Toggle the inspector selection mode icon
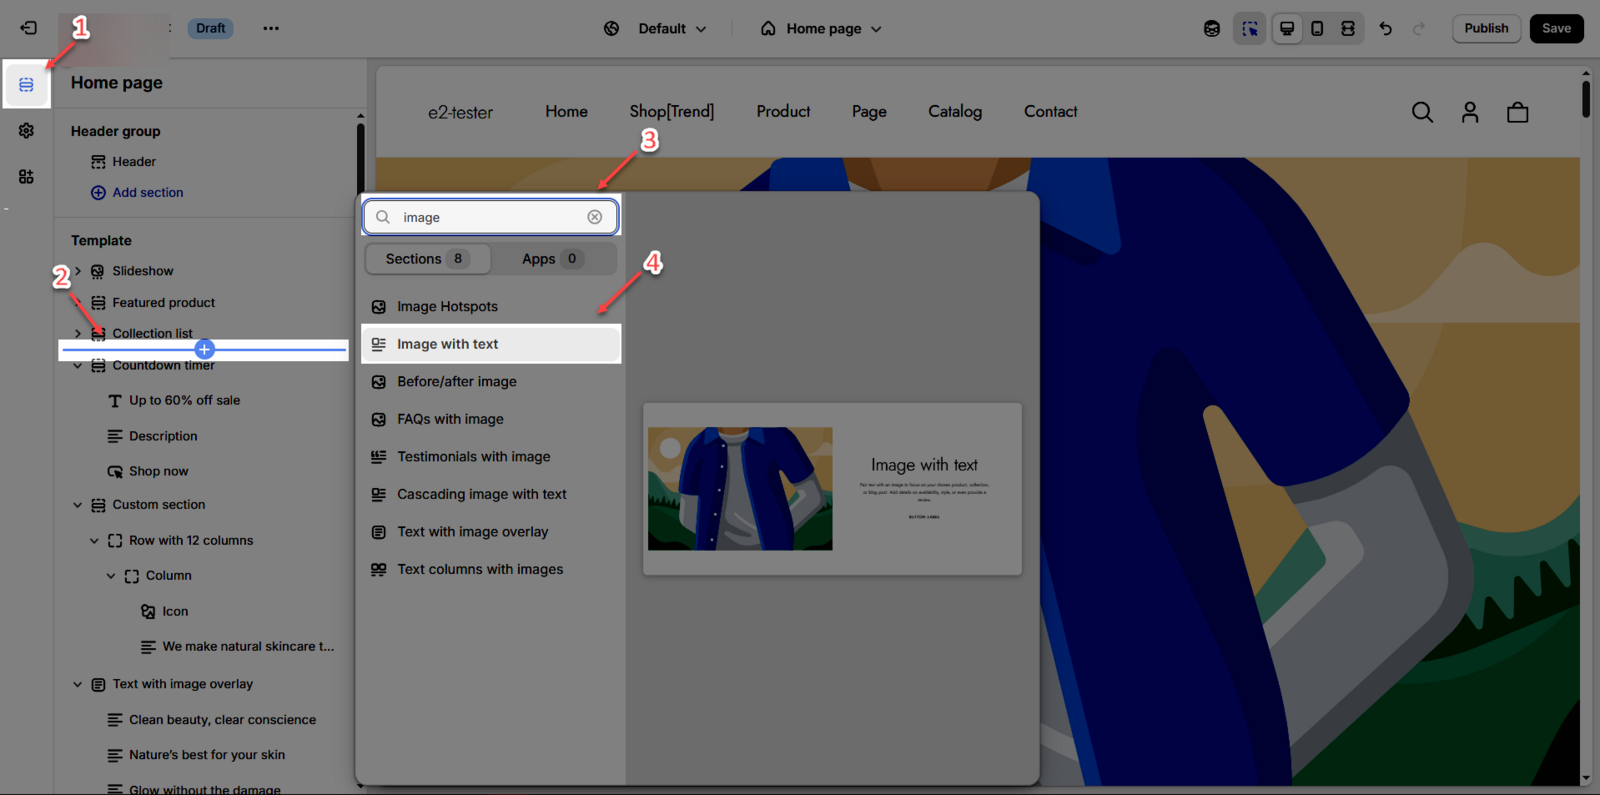This screenshot has width=1600, height=795. pyautogui.click(x=1249, y=28)
